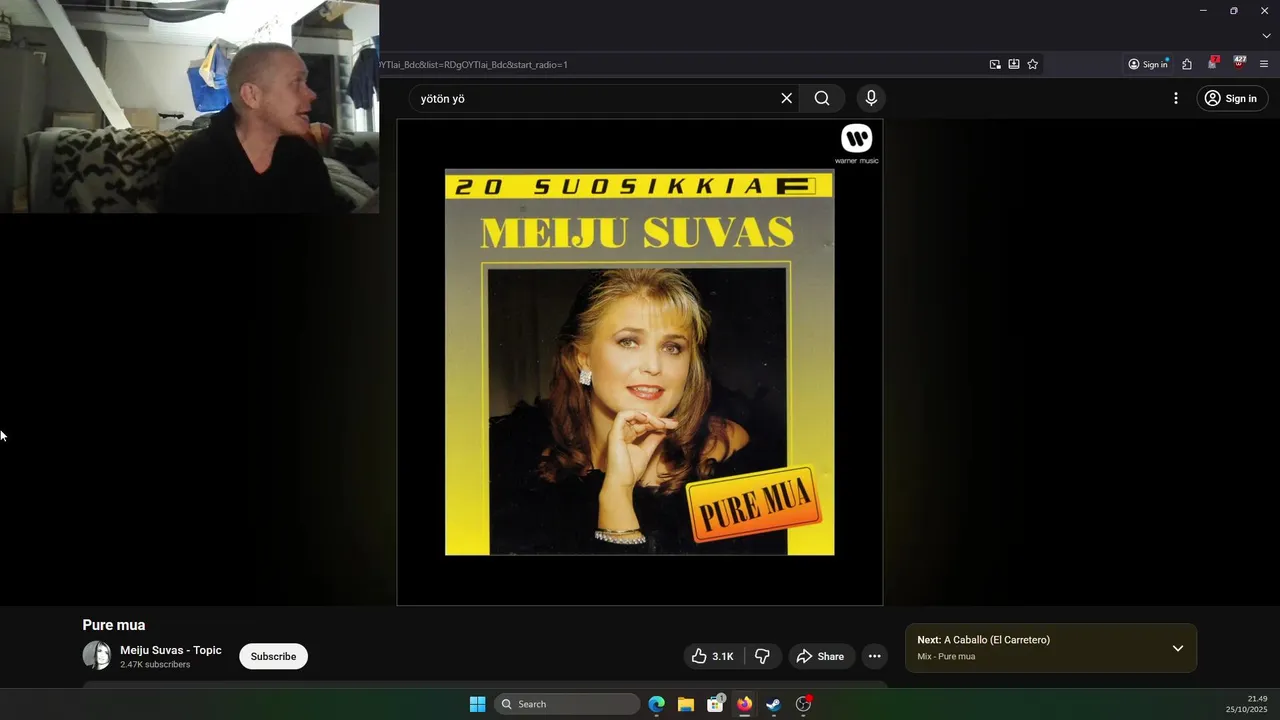Click the Firefox account Sign in button
The width and height of the screenshot is (1280, 720).
point(1148,64)
